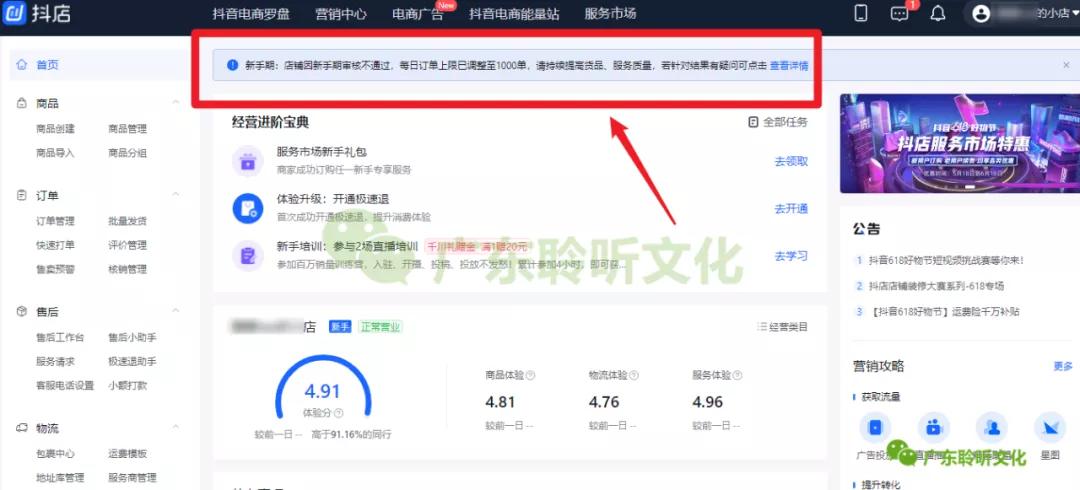Dismiss the 新手期 notice banner
This screenshot has height=490, width=1080.
coord(1066,65)
